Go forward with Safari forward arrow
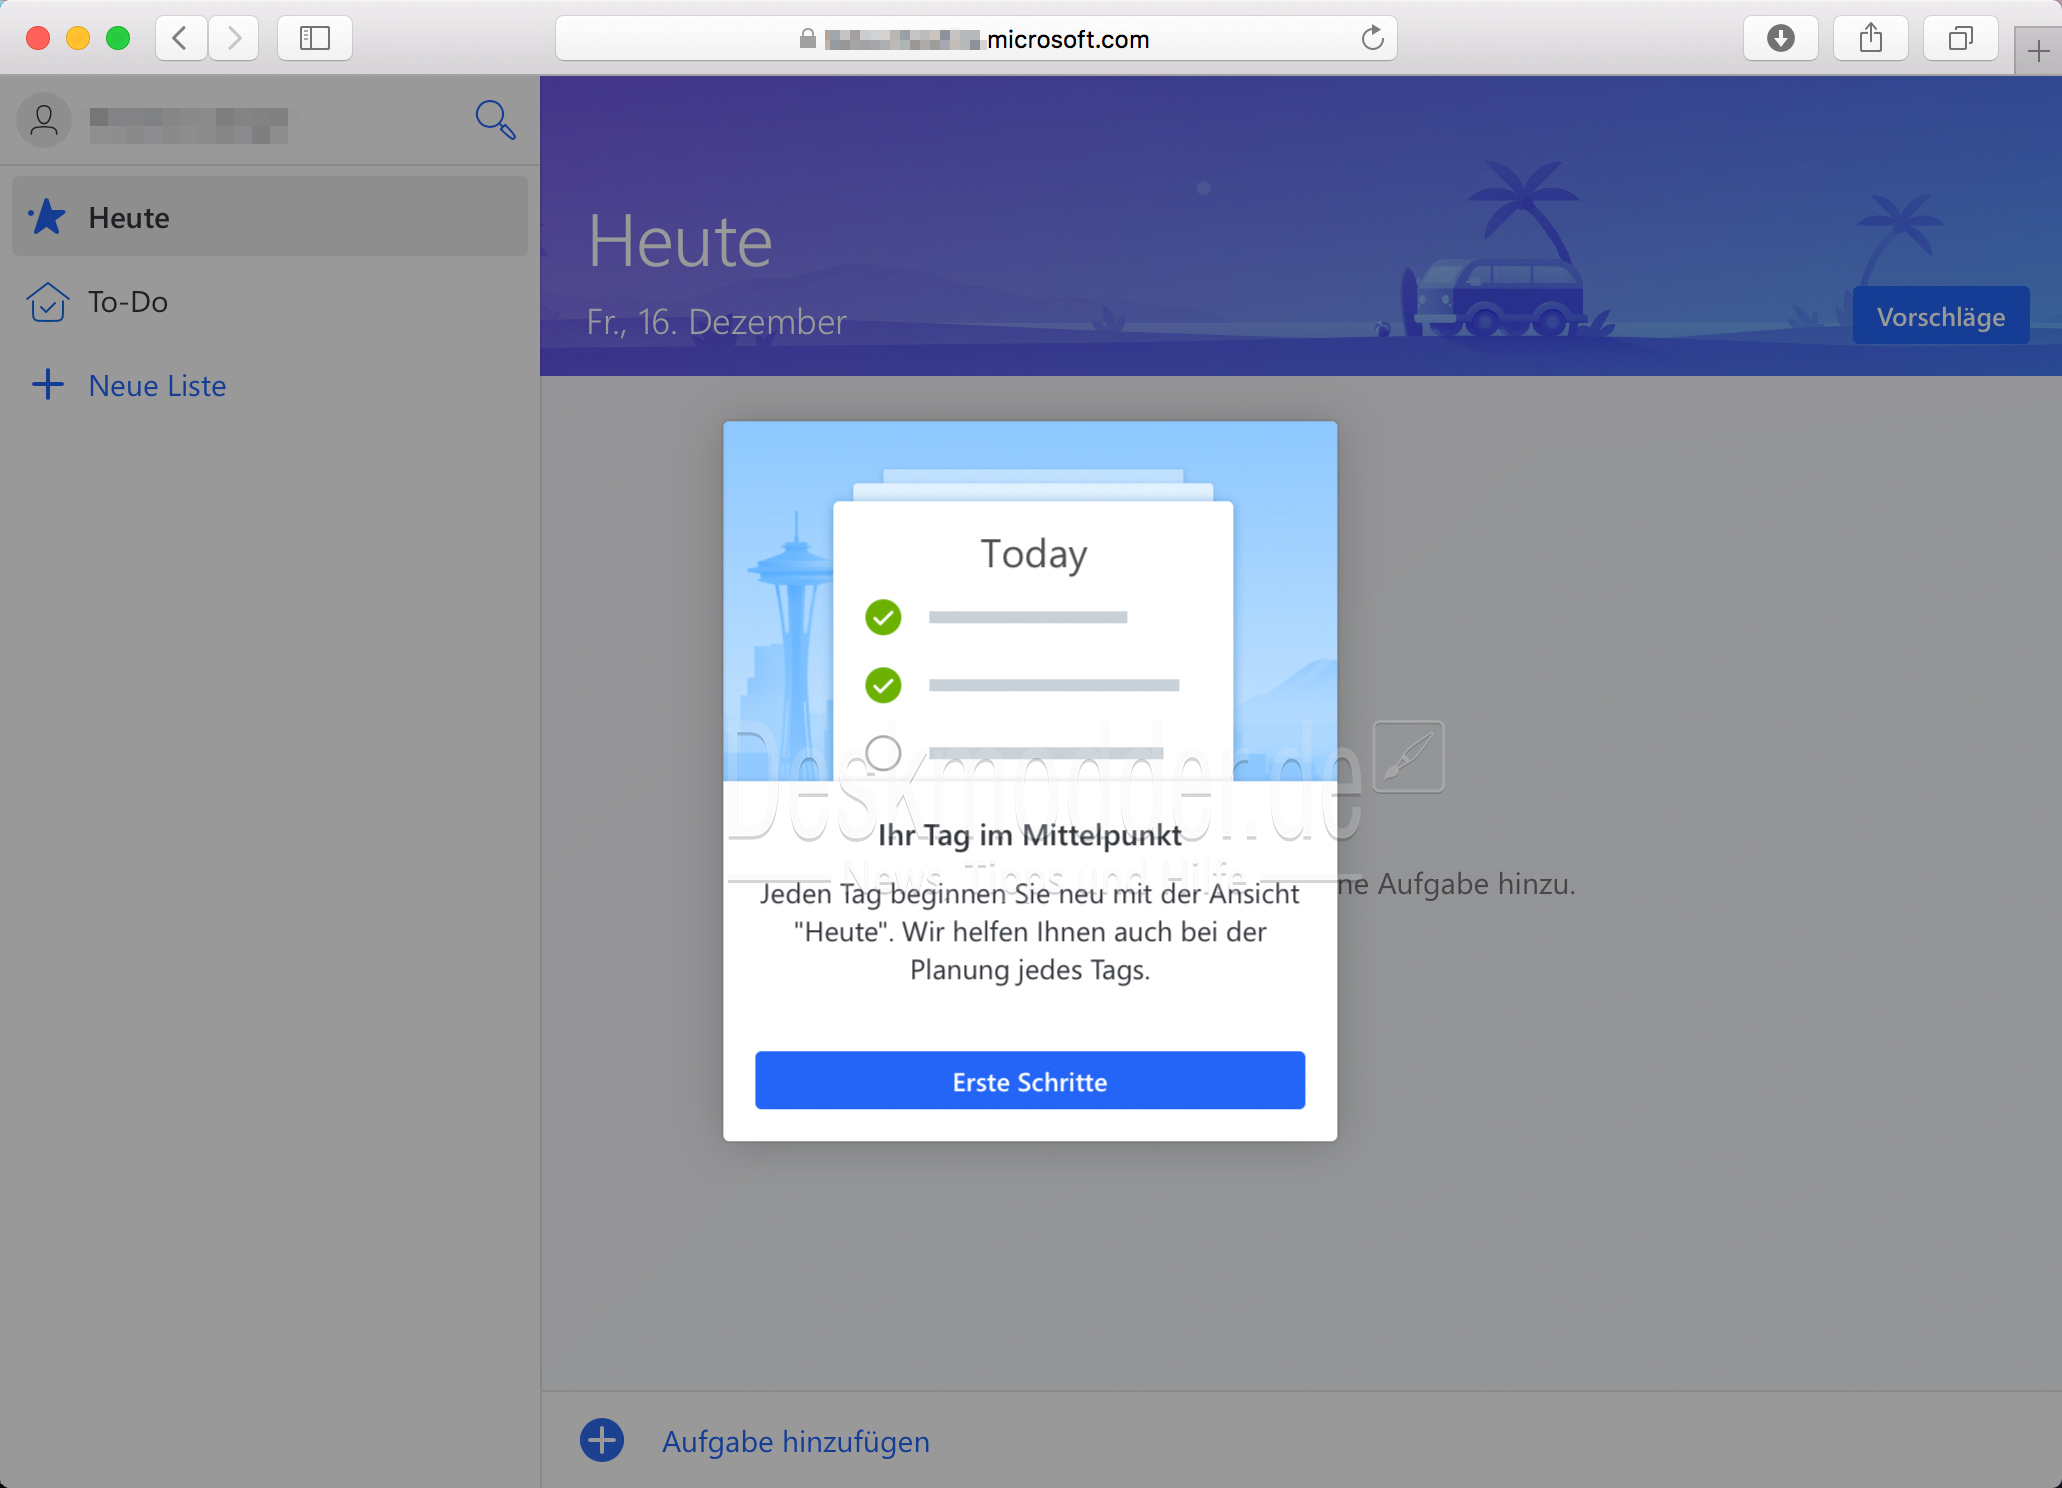2062x1488 pixels. (x=234, y=38)
